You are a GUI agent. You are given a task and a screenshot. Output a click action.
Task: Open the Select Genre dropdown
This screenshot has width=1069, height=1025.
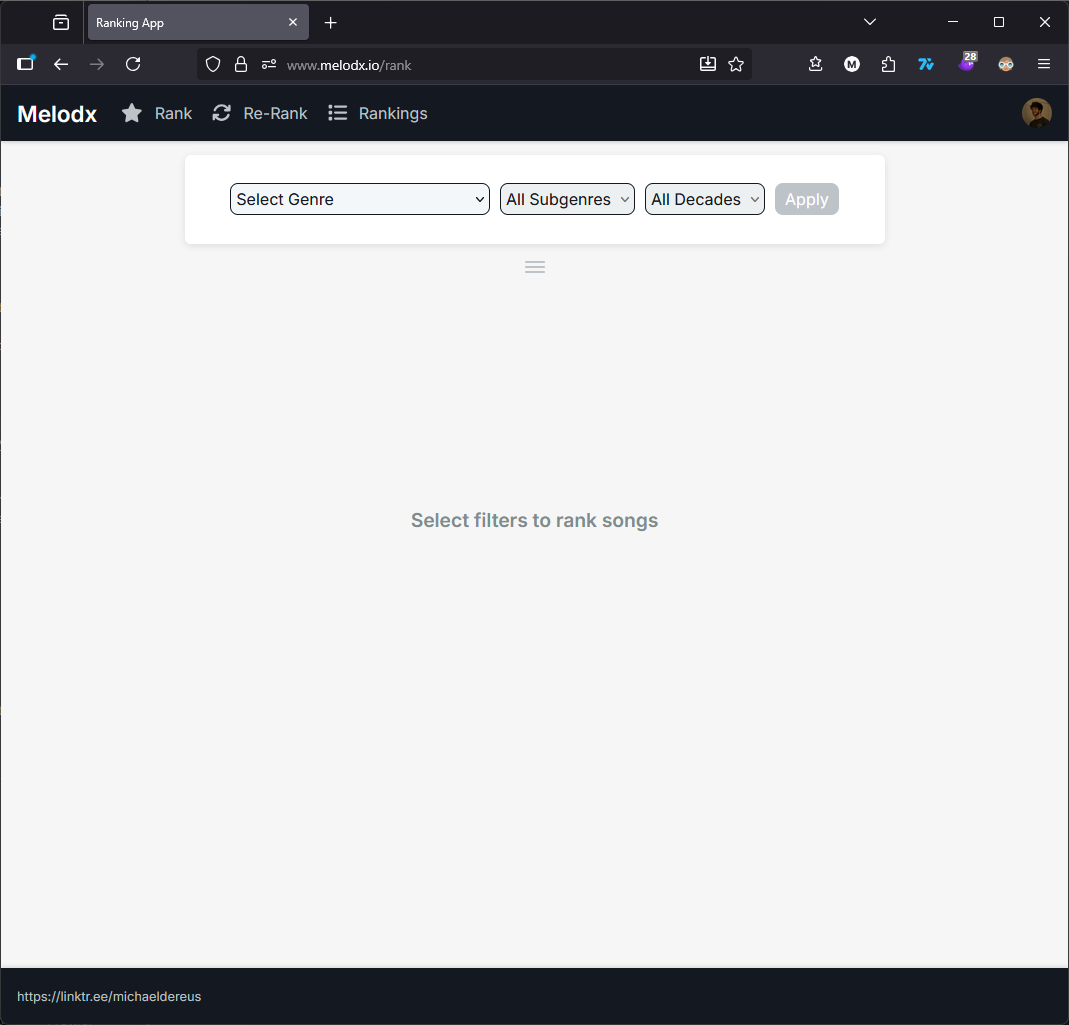tap(360, 199)
